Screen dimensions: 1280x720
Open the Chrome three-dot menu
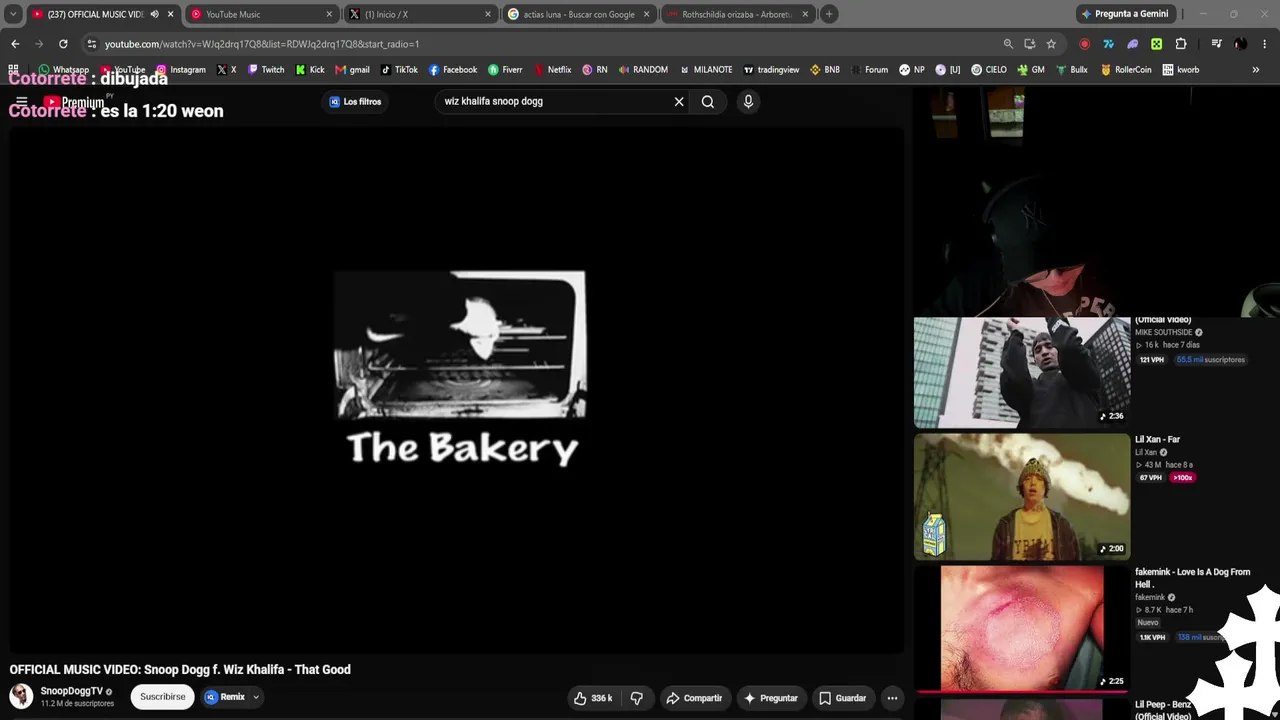(1265, 44)
